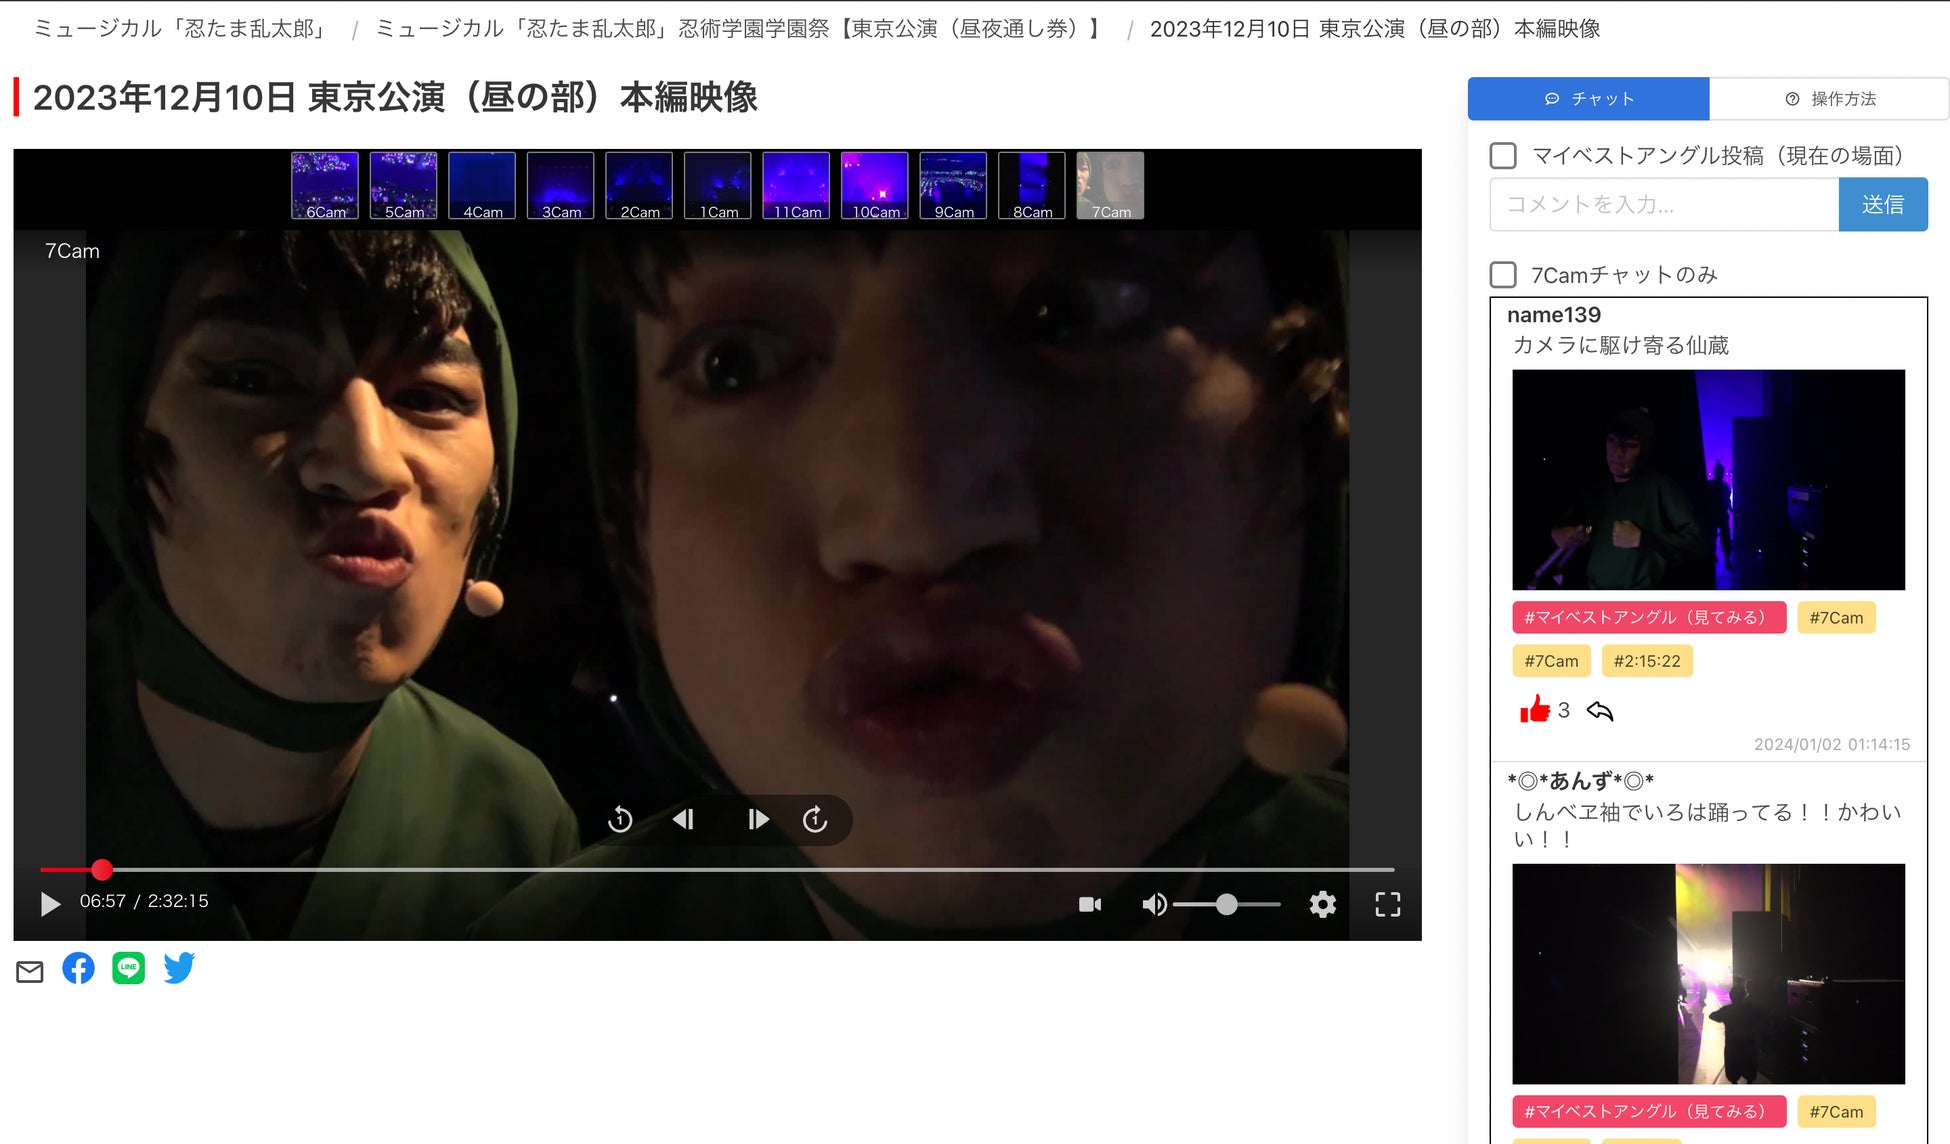Step back one frame in the video
1950x1144 pixels.
pyautogui.click(x=684, y=820)
